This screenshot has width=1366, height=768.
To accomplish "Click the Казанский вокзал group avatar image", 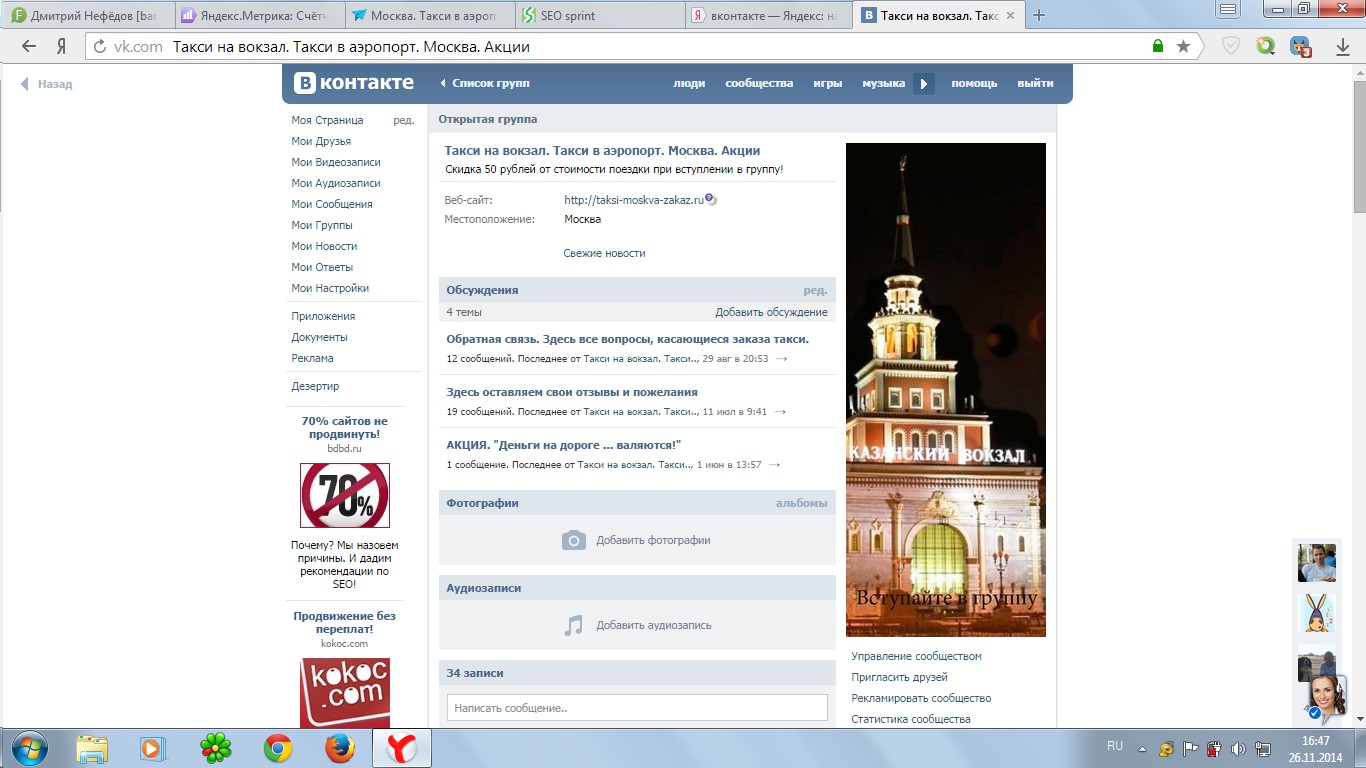I will [946, 390].
